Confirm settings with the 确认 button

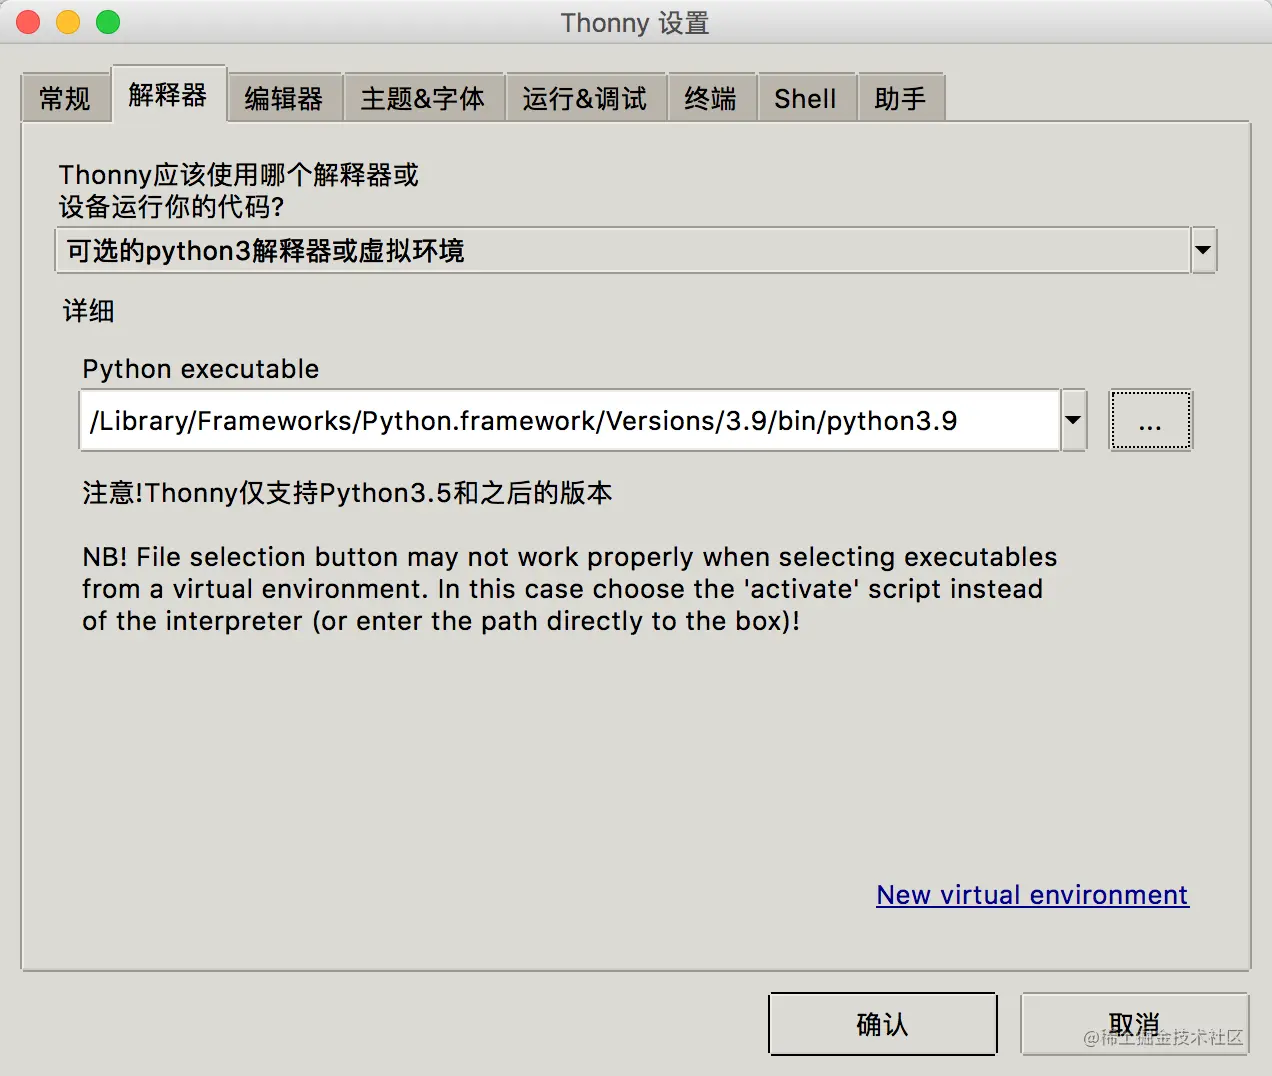[x=882, y=1024]
